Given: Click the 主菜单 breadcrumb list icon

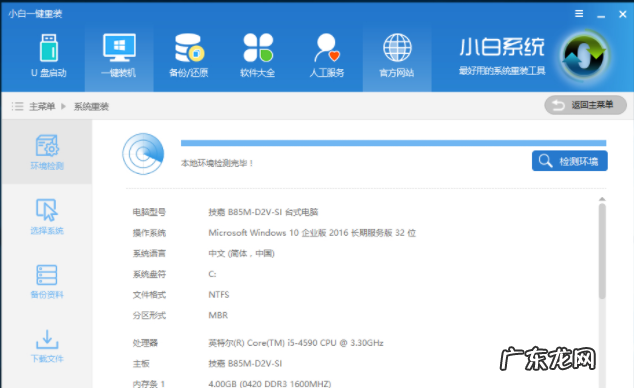Looking at the screenshot, I should point(17,106).
